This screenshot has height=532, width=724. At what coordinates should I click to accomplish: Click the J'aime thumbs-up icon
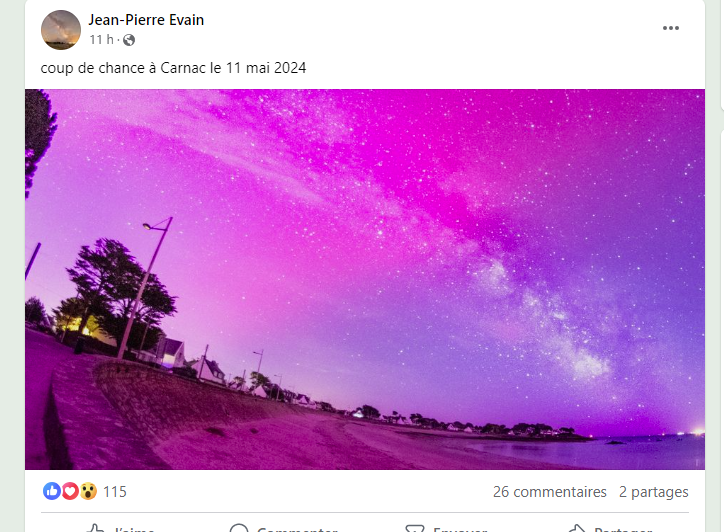pos(95,528)
